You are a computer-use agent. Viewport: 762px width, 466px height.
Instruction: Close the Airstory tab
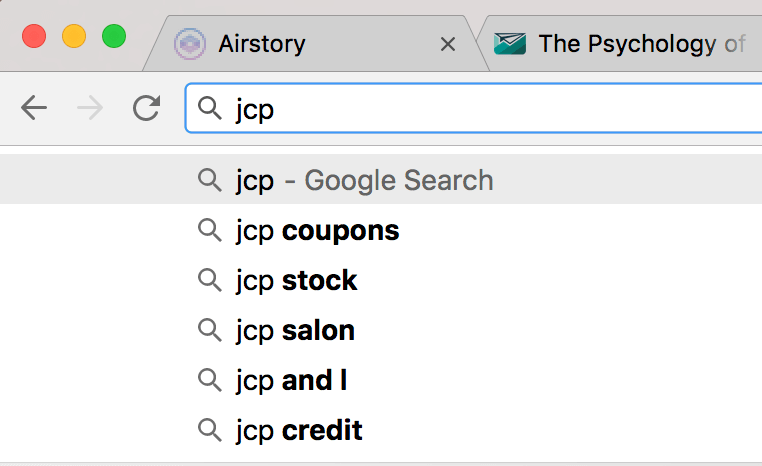coord(448,44)
